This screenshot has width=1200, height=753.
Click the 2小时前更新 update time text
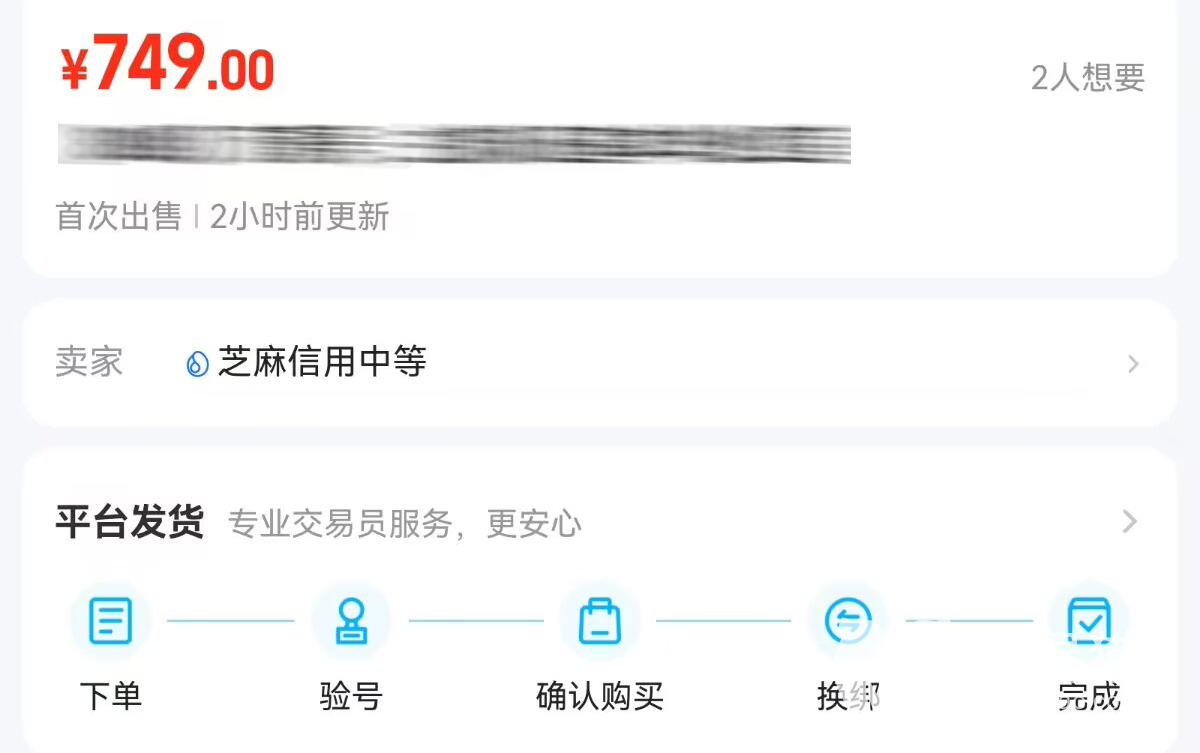point(299,216)
